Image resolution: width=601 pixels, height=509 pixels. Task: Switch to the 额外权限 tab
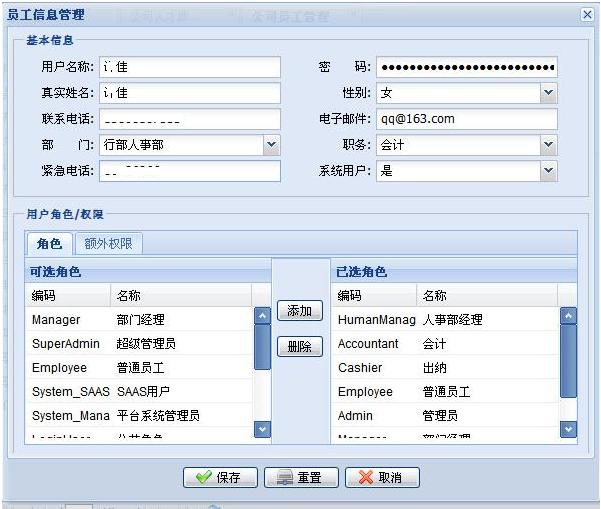[x=108, y=244]
